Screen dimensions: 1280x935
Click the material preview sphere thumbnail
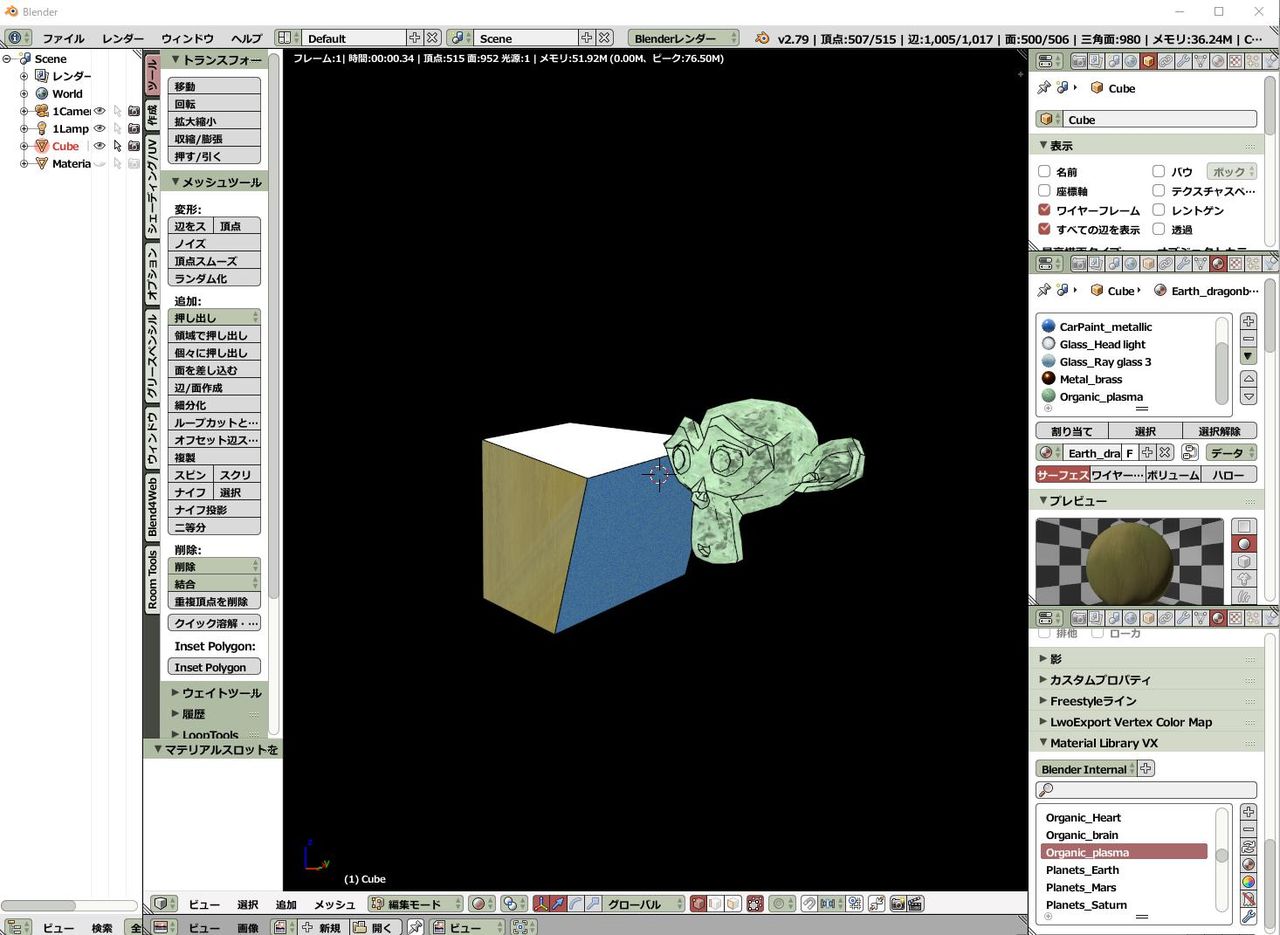click(x=1129, y=560)
